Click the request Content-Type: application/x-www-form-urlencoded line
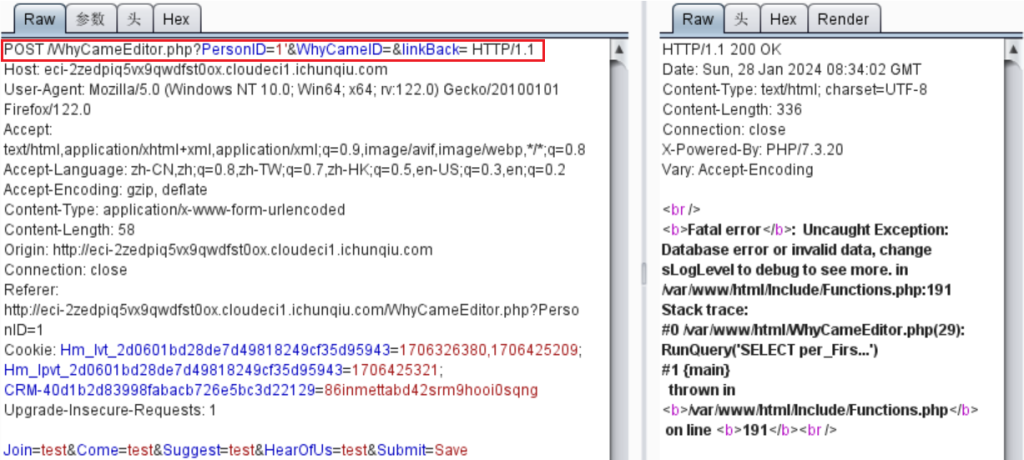This screenshot has width=1024, height=460. tap(174, 210)
